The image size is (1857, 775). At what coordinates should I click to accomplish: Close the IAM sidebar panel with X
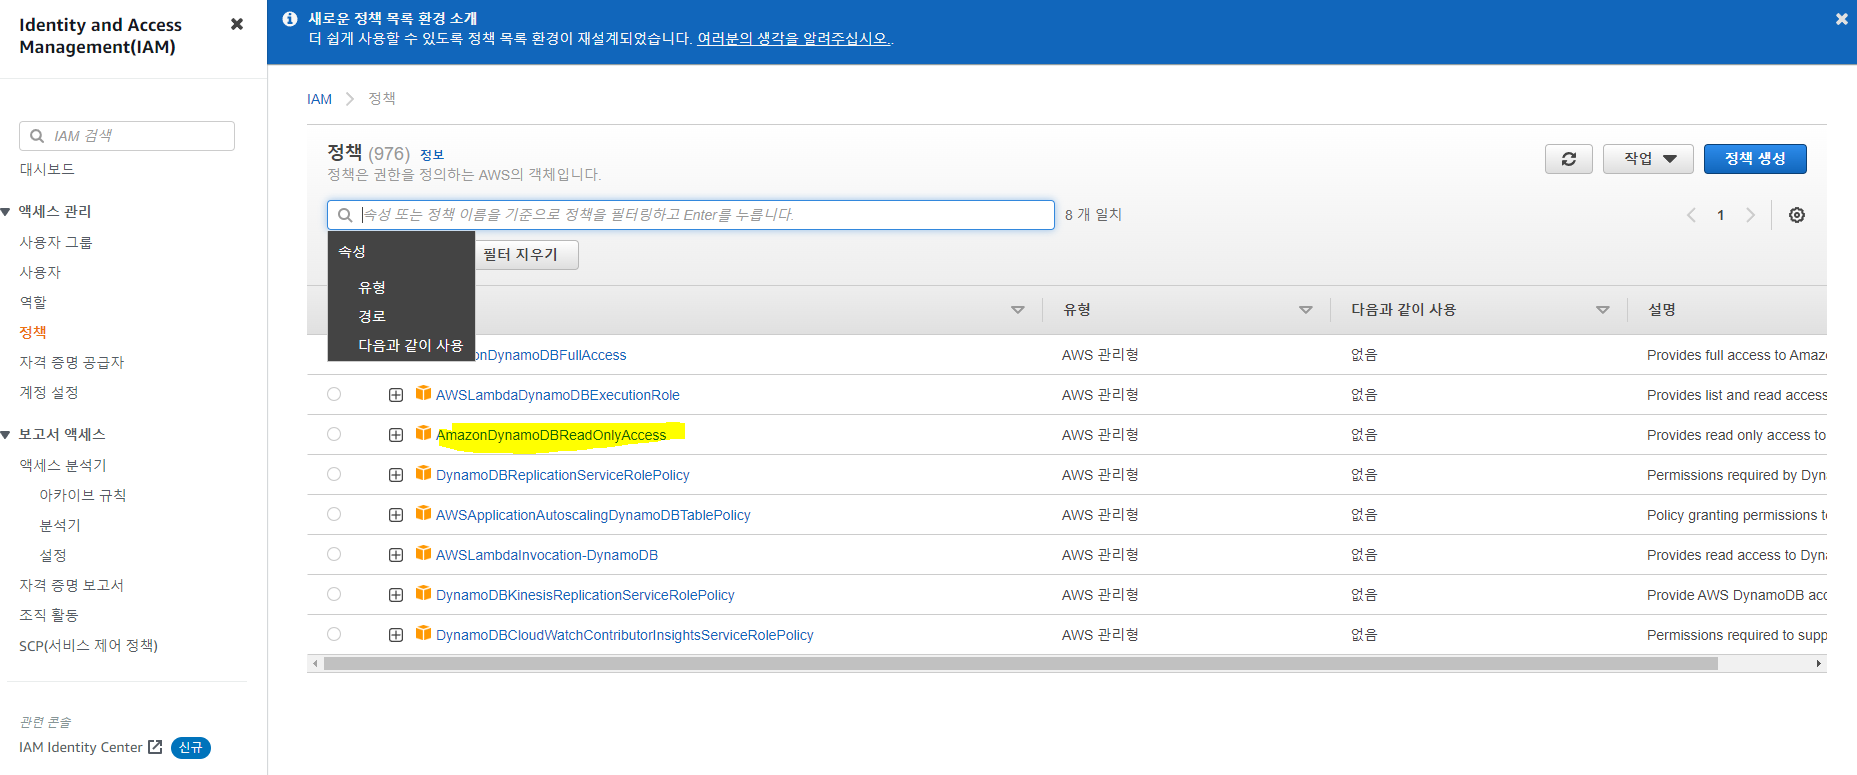coord(237,24)
